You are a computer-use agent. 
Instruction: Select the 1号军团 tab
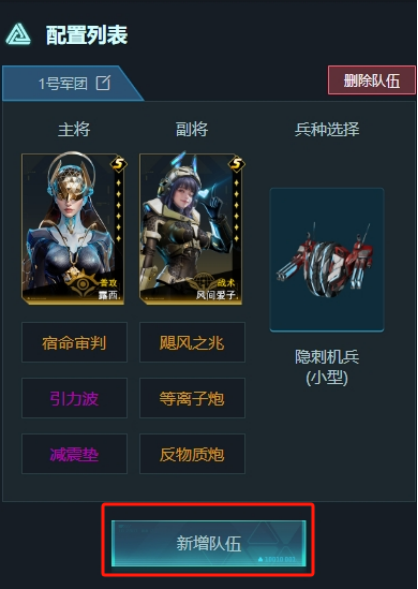click(x=72, y=83)
